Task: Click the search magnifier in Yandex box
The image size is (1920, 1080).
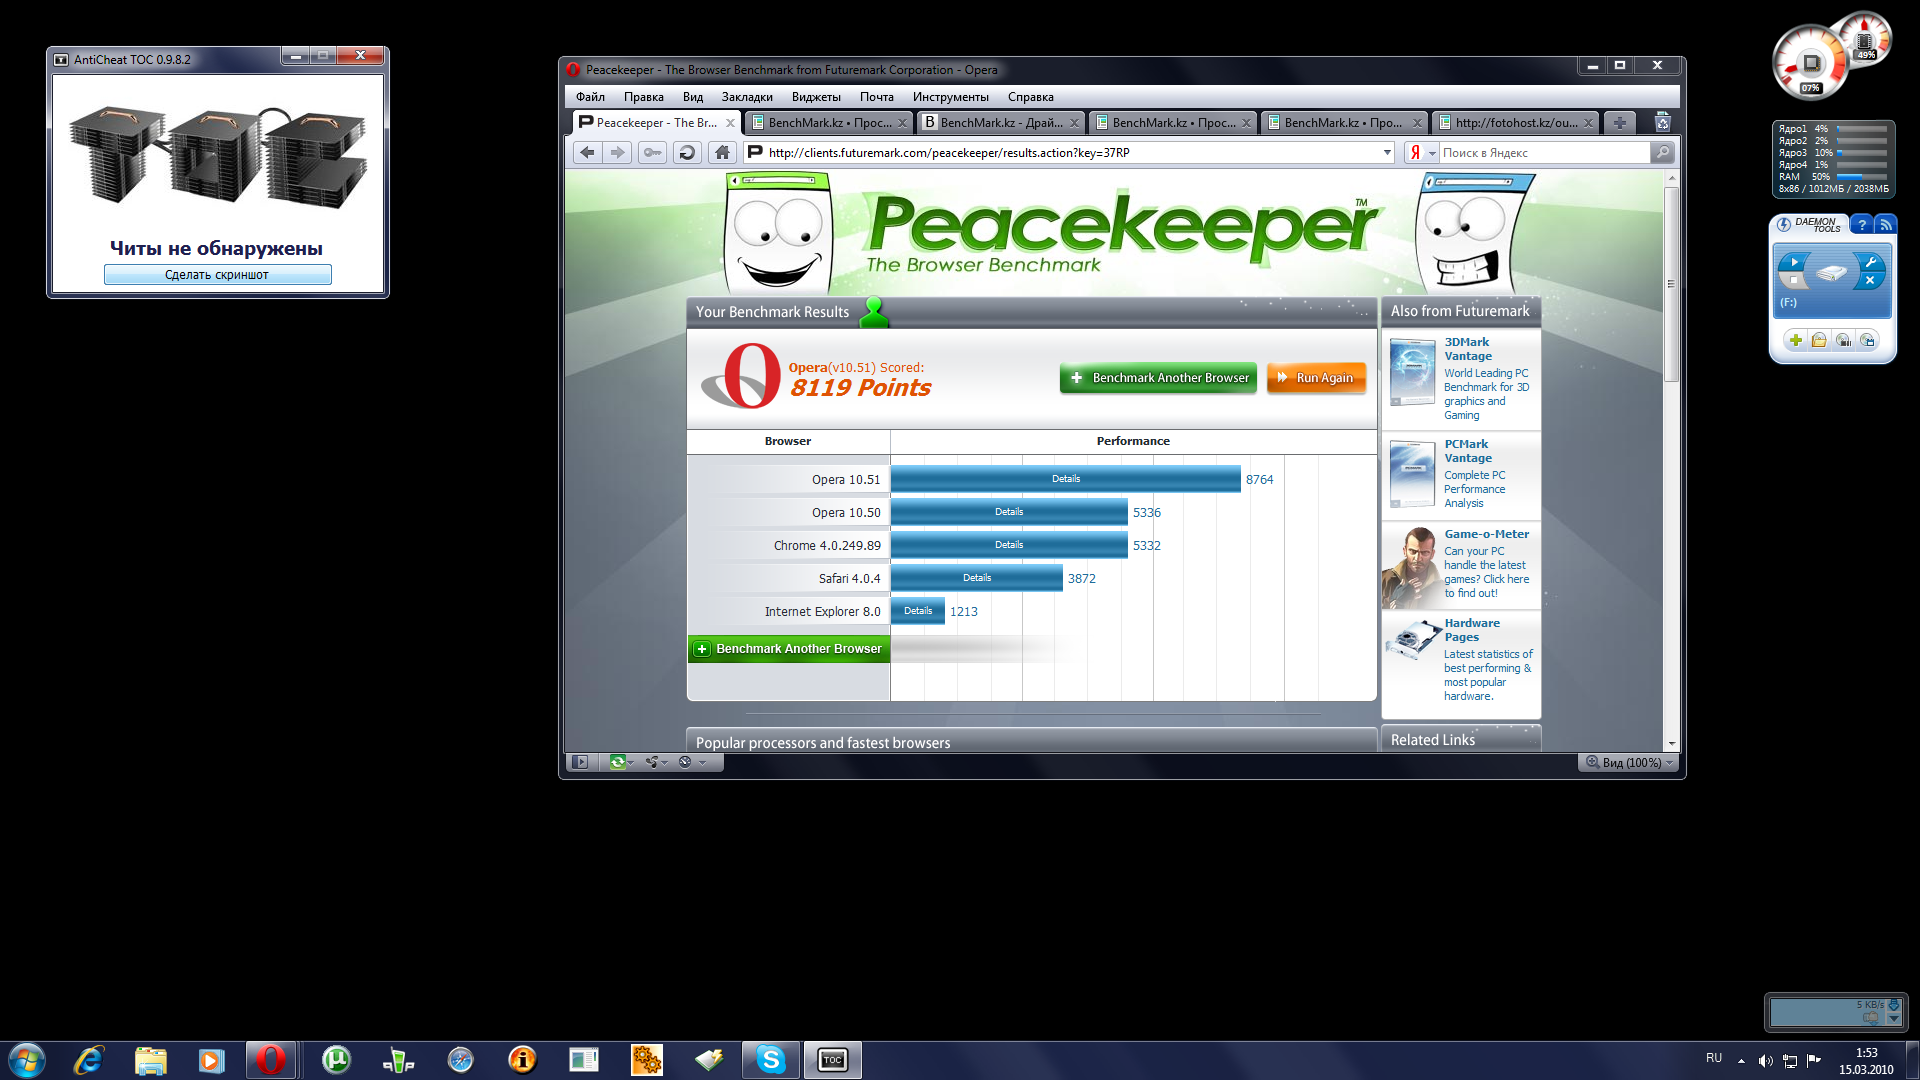Action: pos(1662,152)
